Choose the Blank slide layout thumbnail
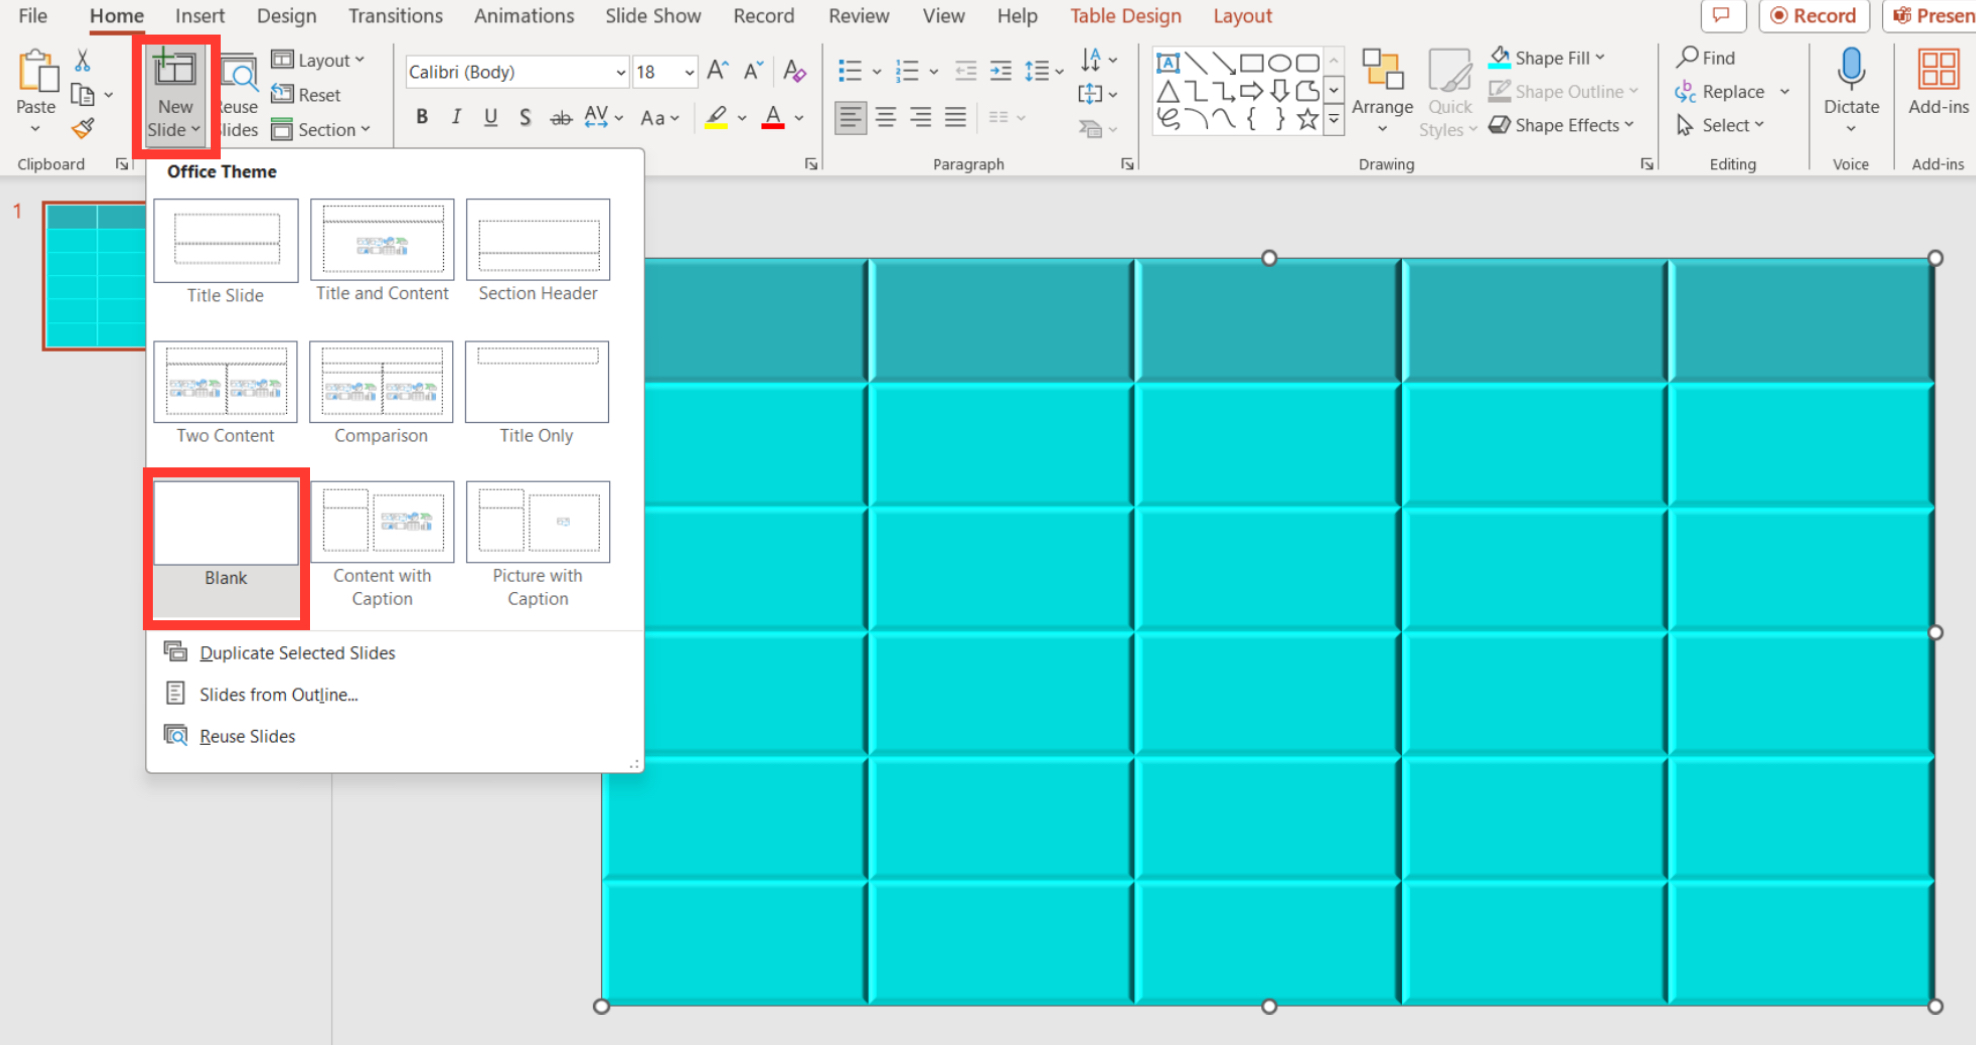Image resolution: width=1976 pixels, height=1045 pixels. 226,523
